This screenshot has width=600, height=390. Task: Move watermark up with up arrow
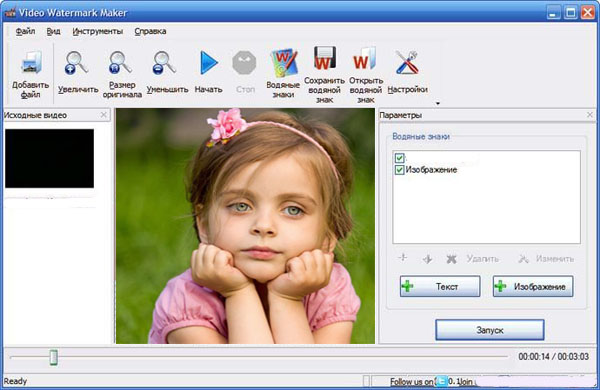pos(403,258)
